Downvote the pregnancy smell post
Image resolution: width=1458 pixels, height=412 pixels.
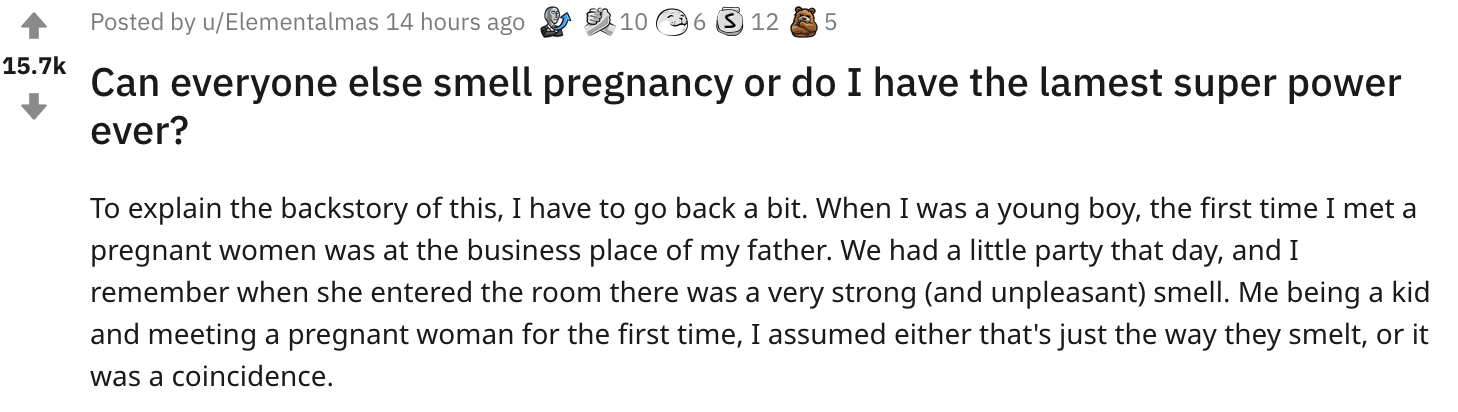click(x=33, y=106)
